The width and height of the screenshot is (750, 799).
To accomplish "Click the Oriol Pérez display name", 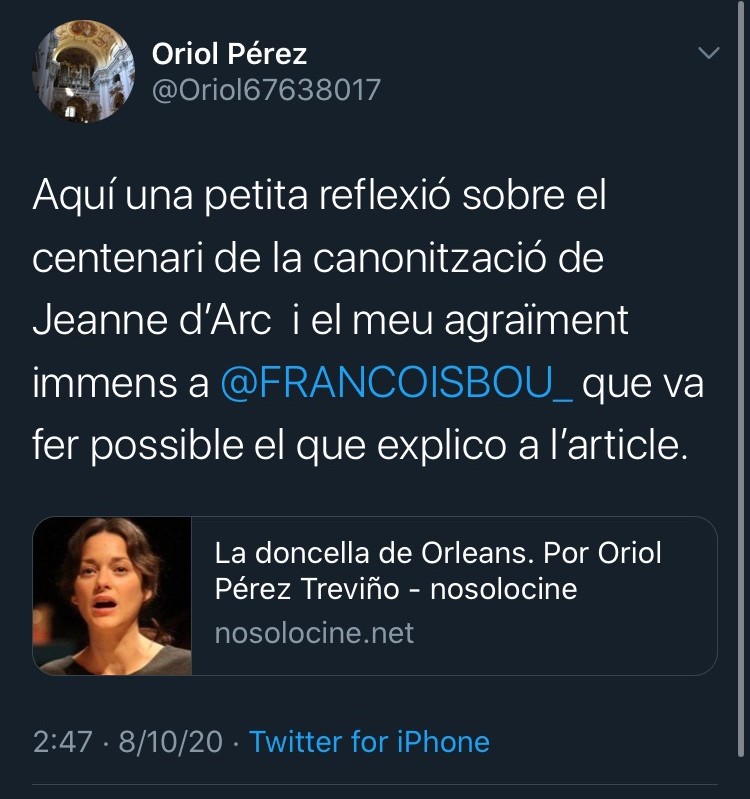I will pyautogui.click(x=229, y=54).
